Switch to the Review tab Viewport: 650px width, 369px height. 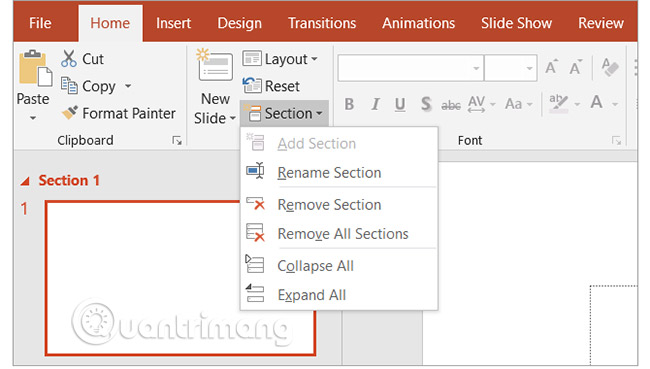coord(601,23)
